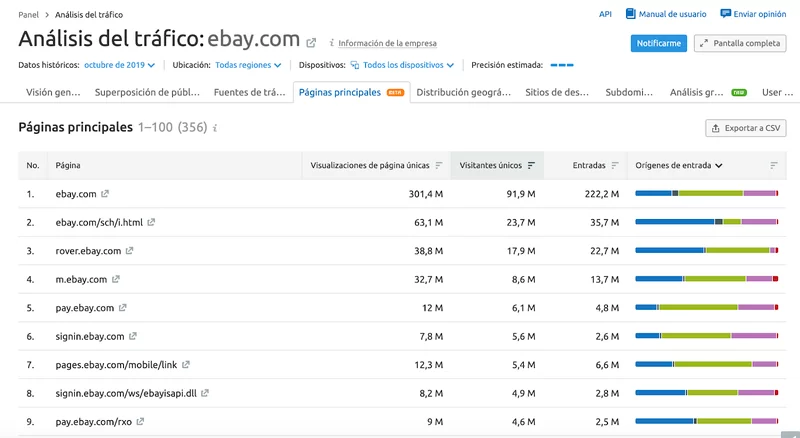Click the m.ebay.com page name

click(81, 279)
